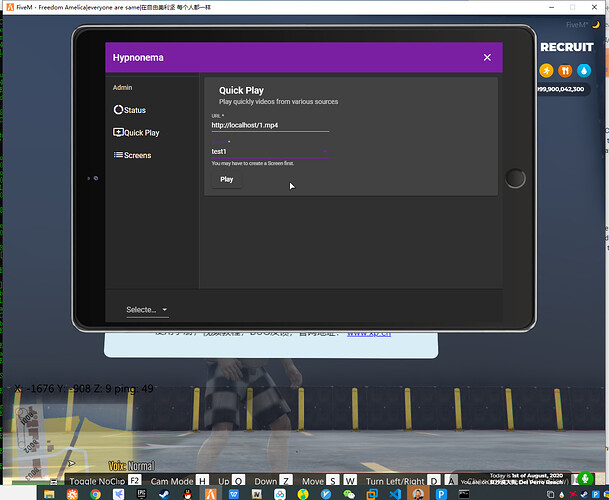Click the blue hyperlink behind the tablet
The height and width of the screenshot is (500, 609).
[x=369, y=334]
